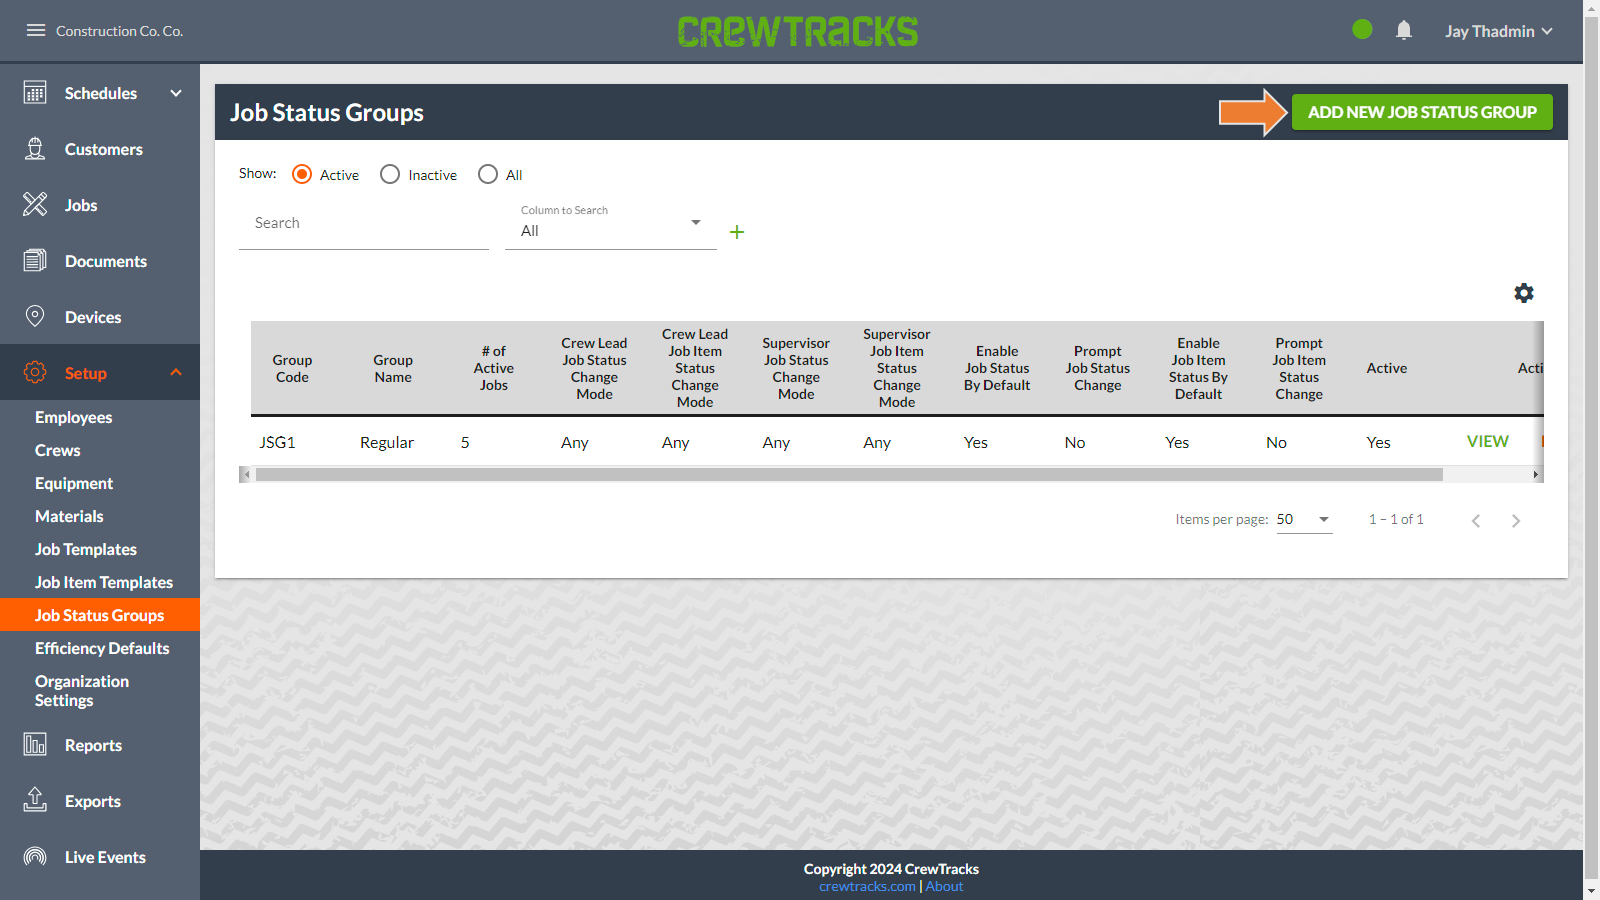The height and width of the screenshot is (900, 1600).
Task: Open the Job Templates page
Action: pos(86,549)
